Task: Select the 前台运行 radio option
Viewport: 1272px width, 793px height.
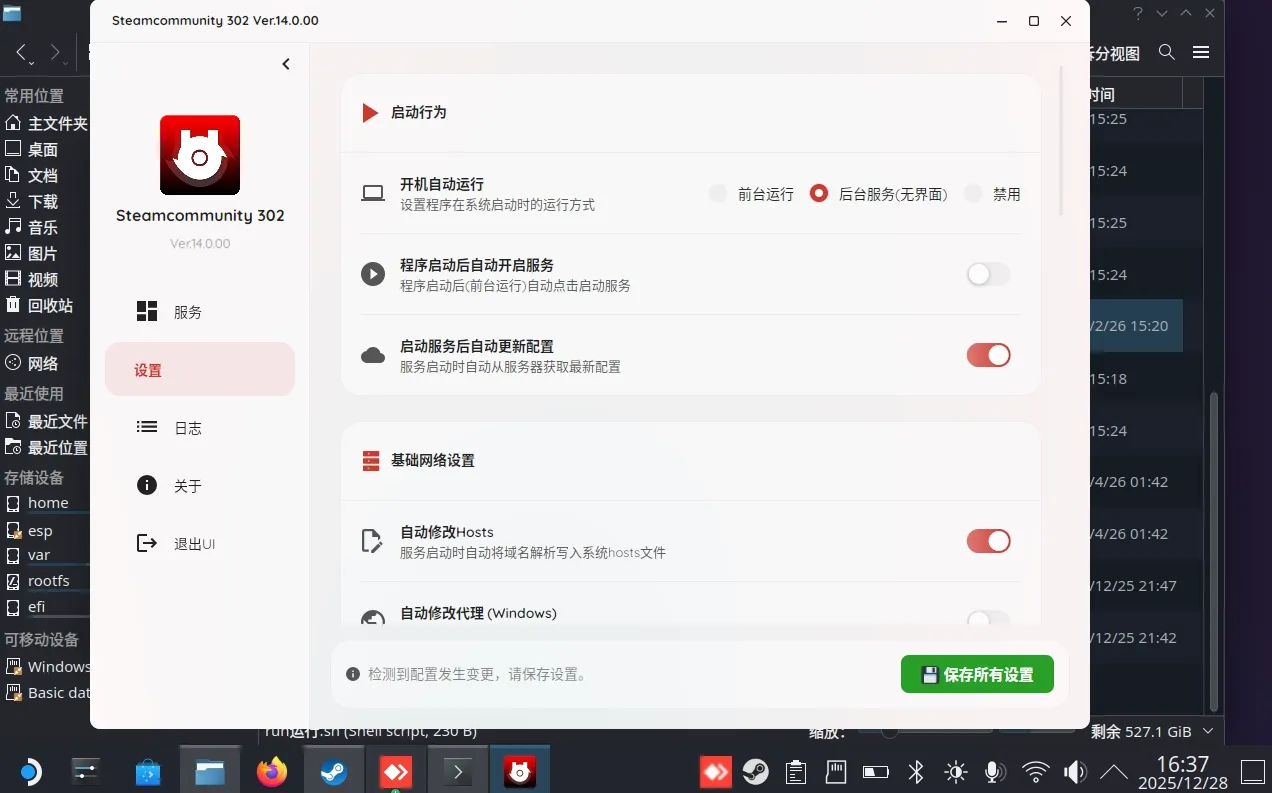Action: [x=718, y=194]
